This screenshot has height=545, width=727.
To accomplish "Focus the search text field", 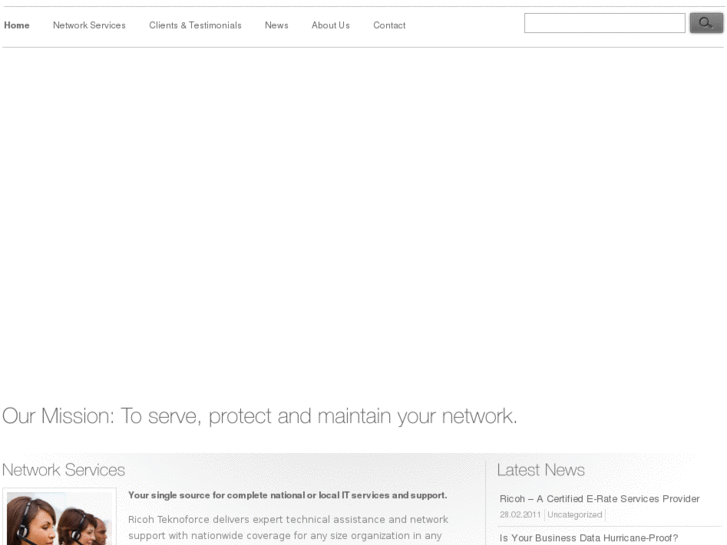I will click(x=605, y=23).
